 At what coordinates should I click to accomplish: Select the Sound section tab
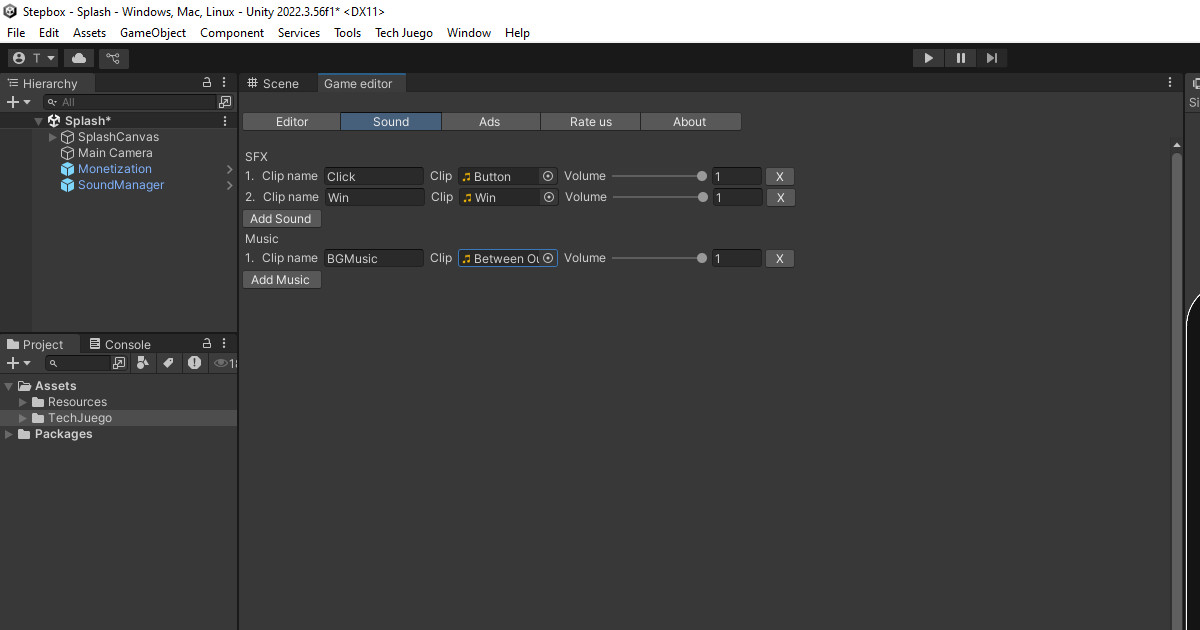(391, 121)
